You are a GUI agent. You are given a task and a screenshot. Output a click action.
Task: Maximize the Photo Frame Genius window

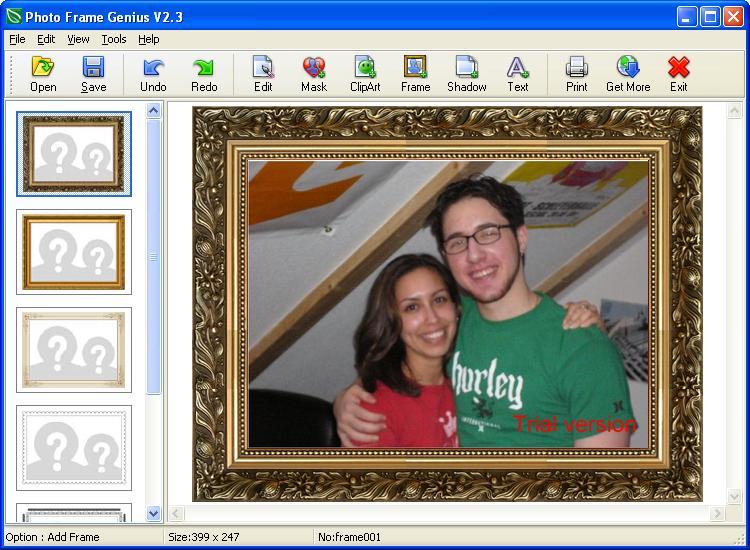point(710,17)
